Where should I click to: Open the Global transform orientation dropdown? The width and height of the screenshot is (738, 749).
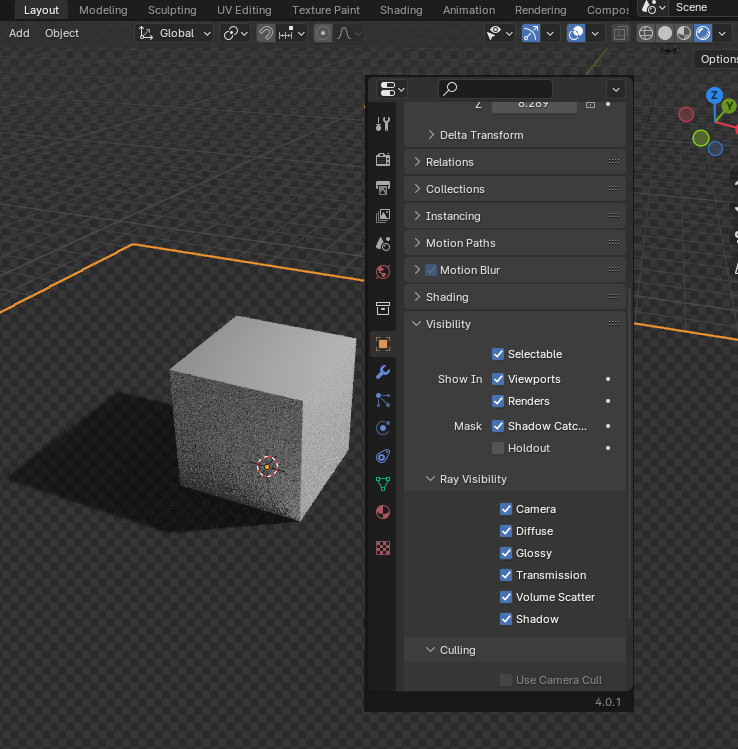174,33
